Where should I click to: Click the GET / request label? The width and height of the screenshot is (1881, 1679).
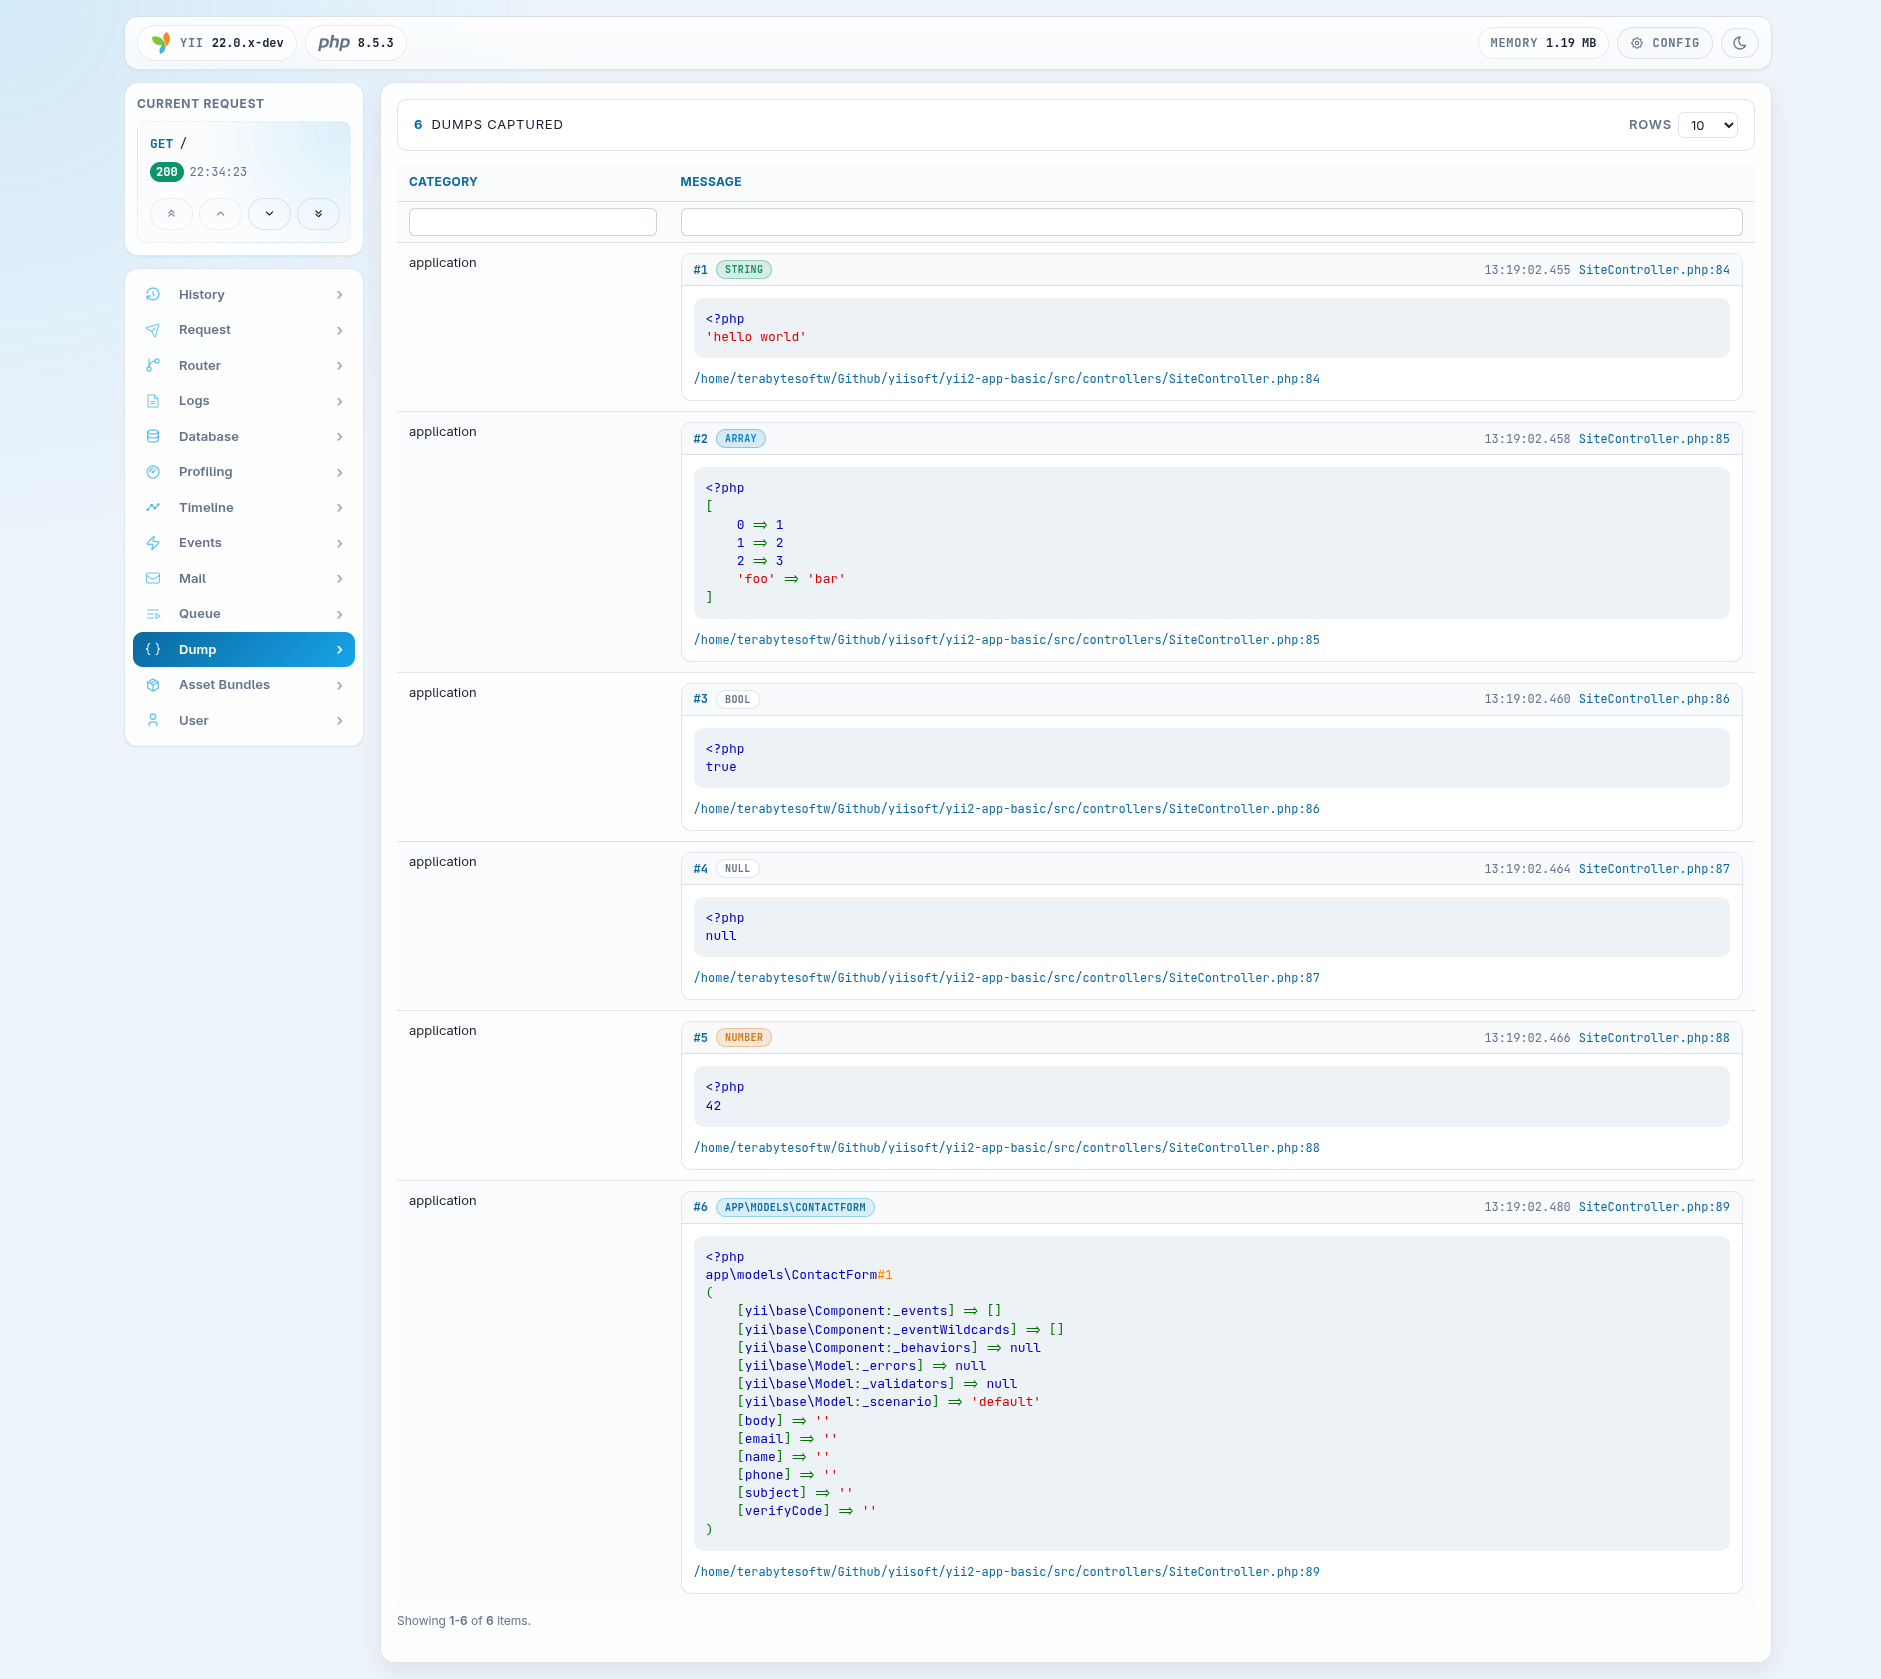168,143
